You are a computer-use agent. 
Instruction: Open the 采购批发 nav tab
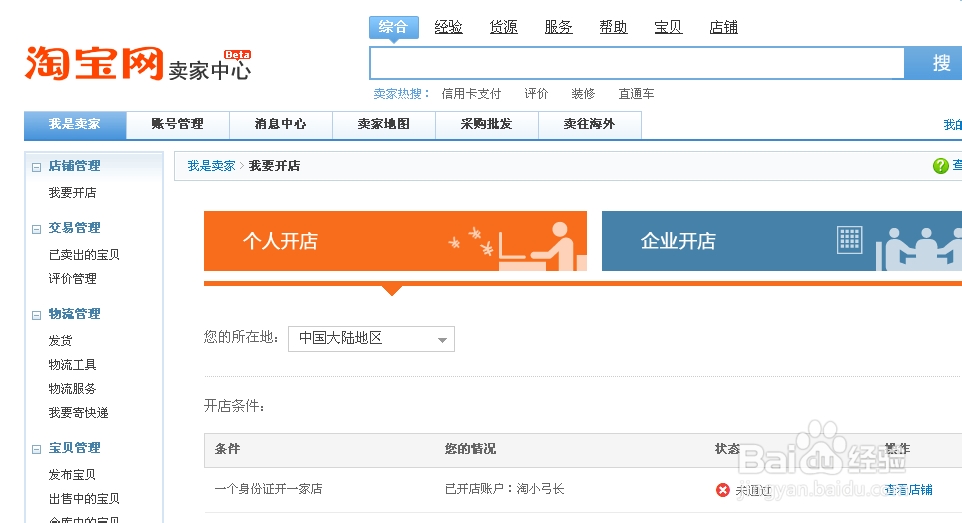point(487,125)
